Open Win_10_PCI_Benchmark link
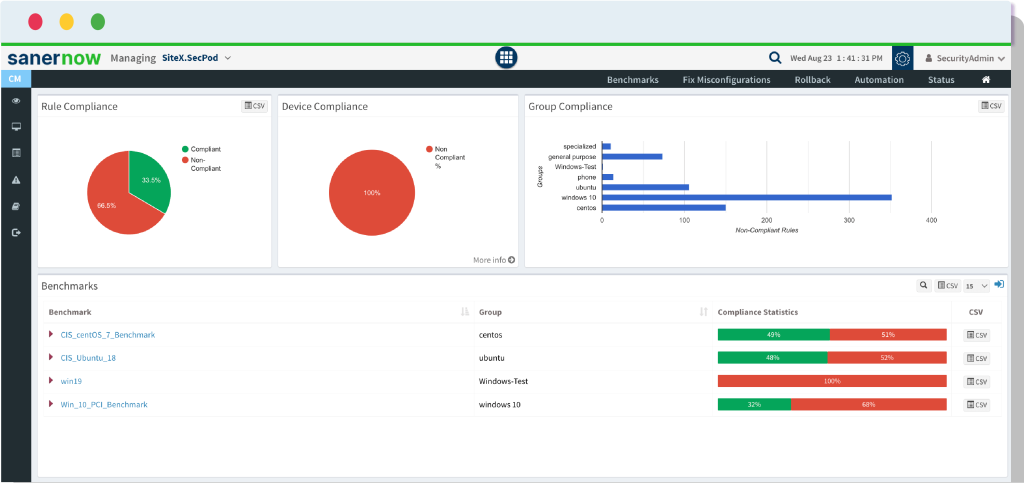The width and height of the screenshot is (1024, 483). pos(104,405)
